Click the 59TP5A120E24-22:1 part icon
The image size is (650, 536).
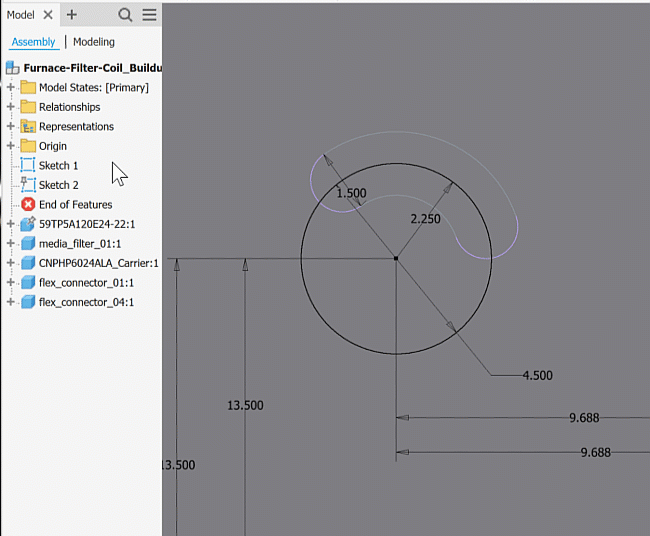coord(28,224)
